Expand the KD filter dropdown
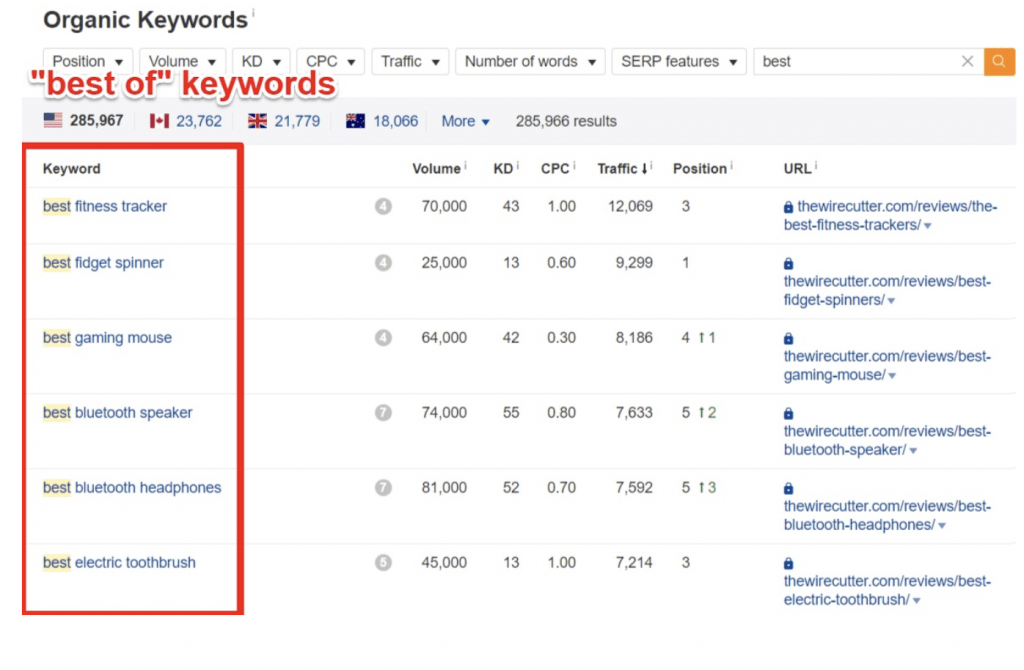 [x=261, y=61]
